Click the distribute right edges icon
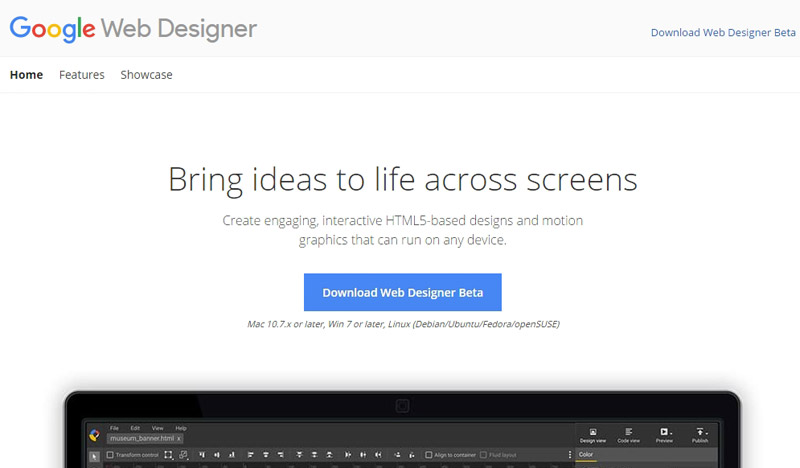The image size is (800, 468). tap(378, 455)
